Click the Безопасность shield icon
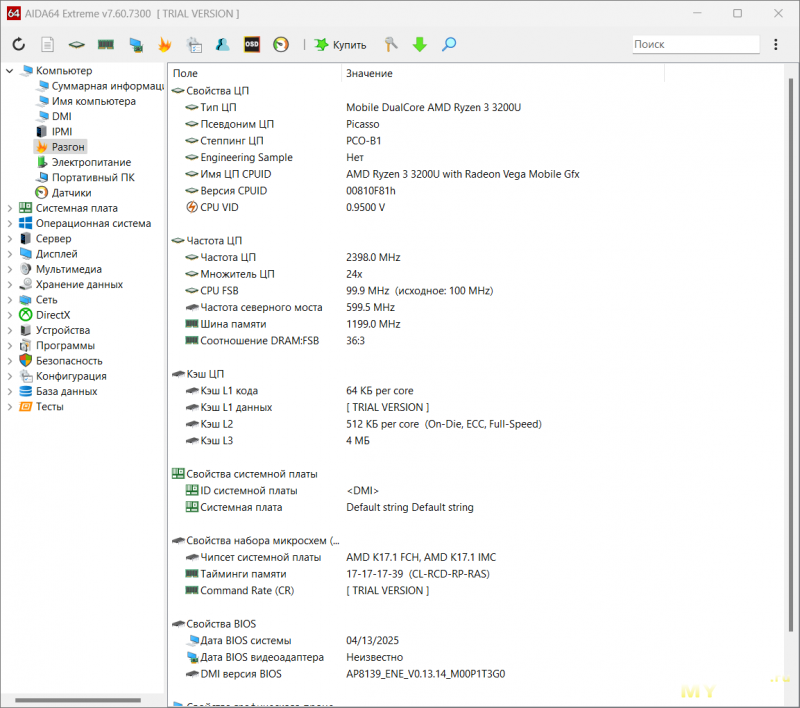The width and height of the screenshot is (800, 708). pos(26,361)
